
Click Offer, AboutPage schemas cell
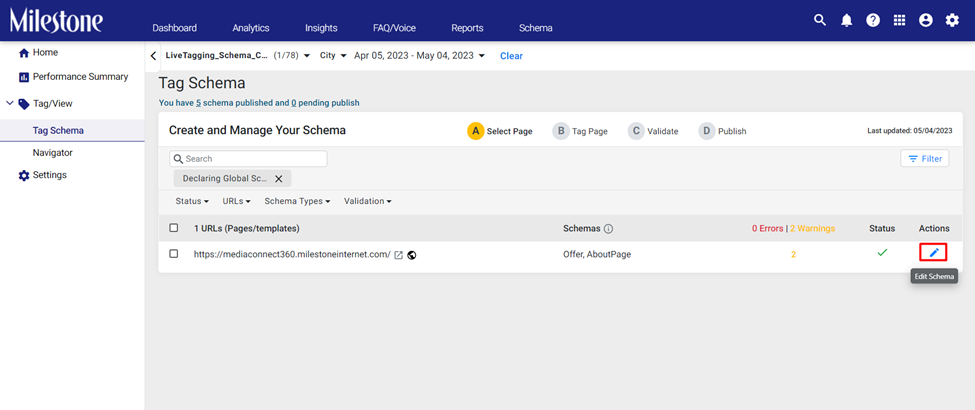coord(597,254)
